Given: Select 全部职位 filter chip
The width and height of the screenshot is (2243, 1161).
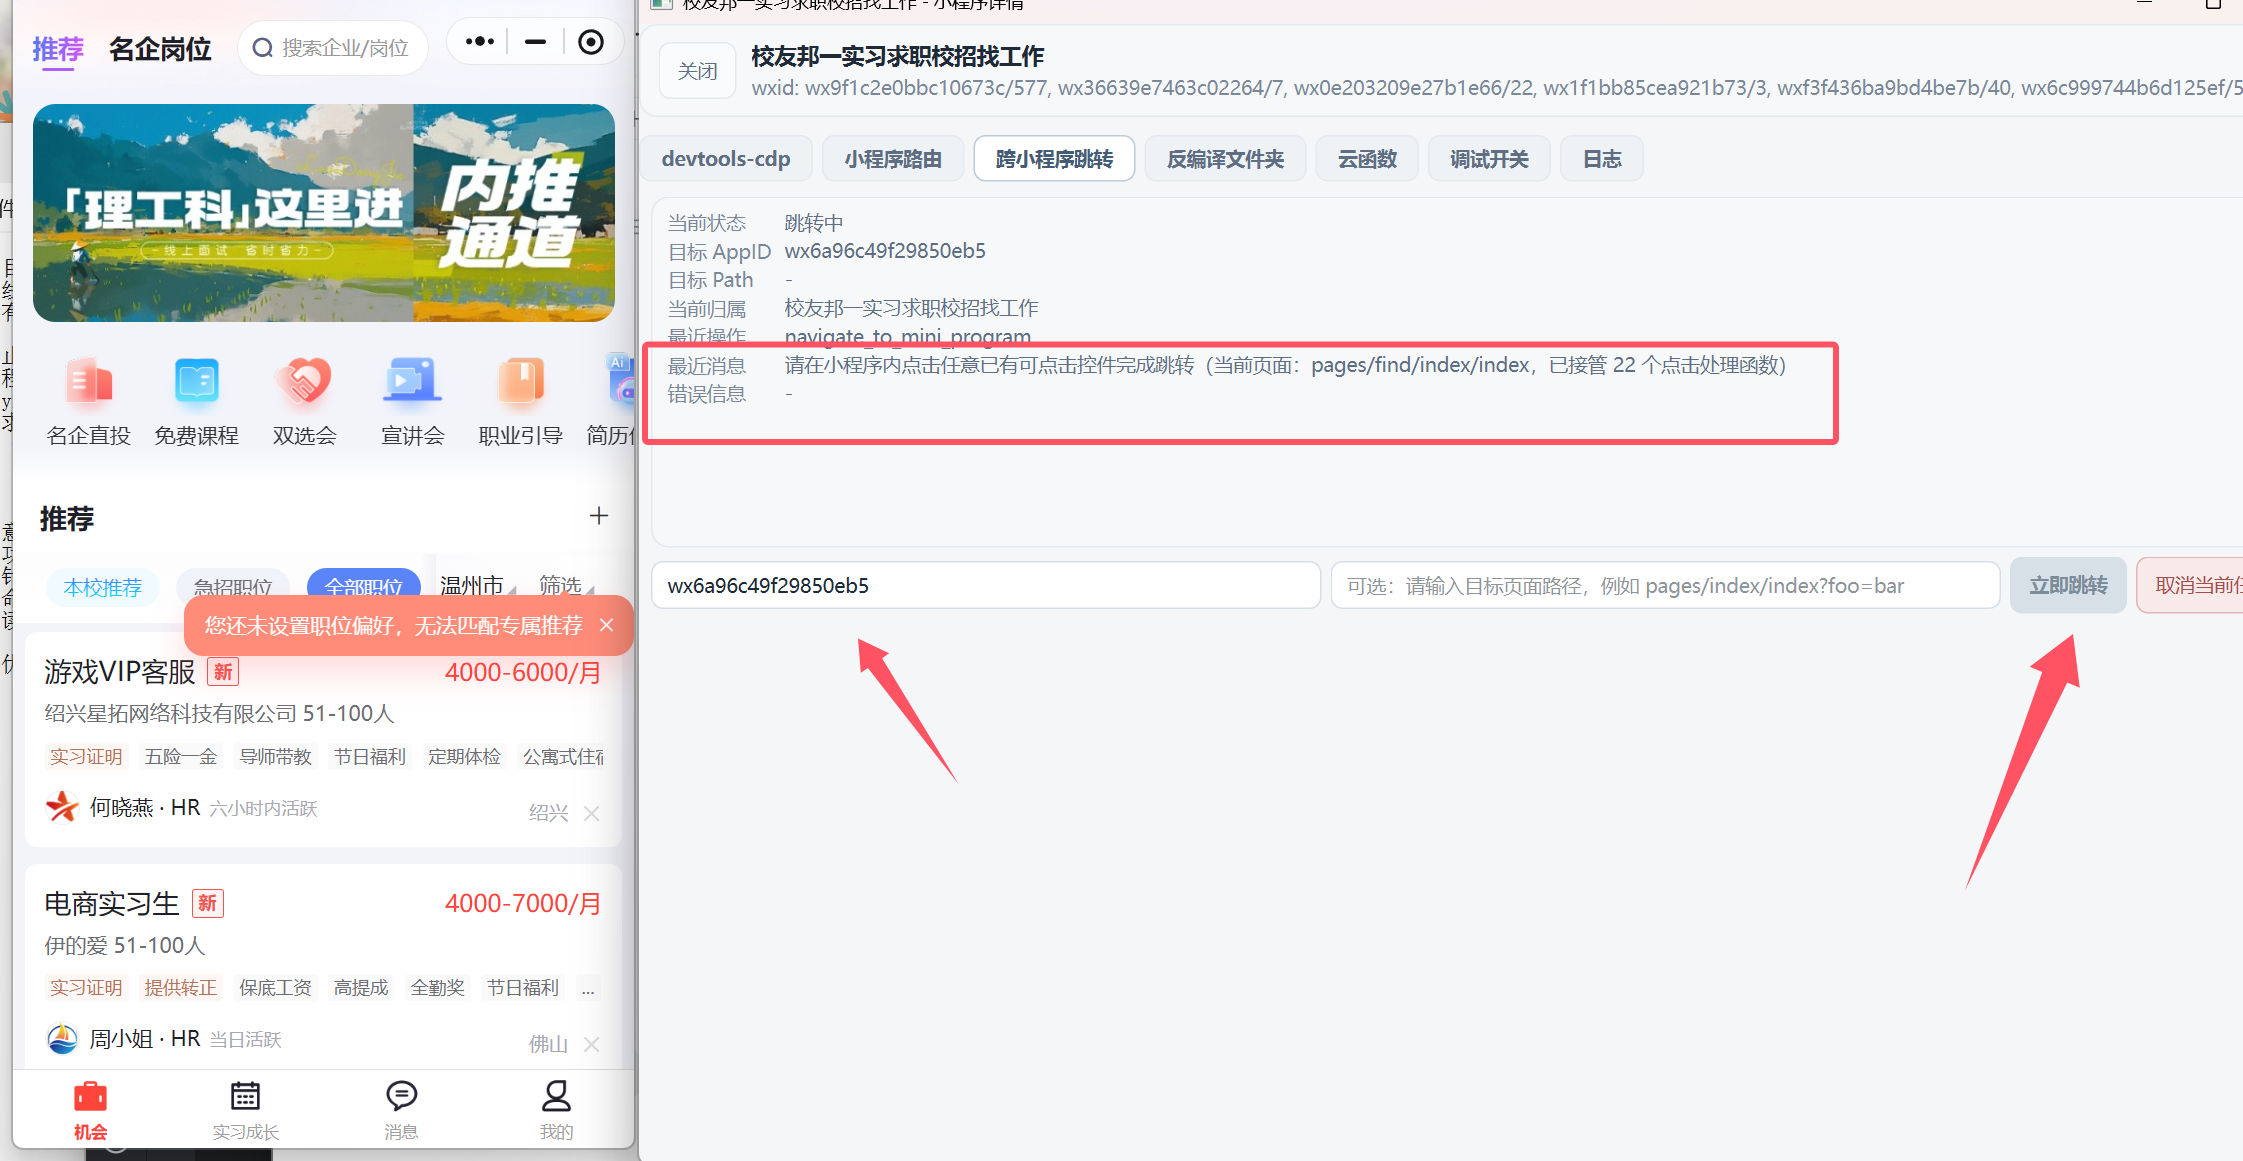Looking at the screenshot, I should click(364, 588).
